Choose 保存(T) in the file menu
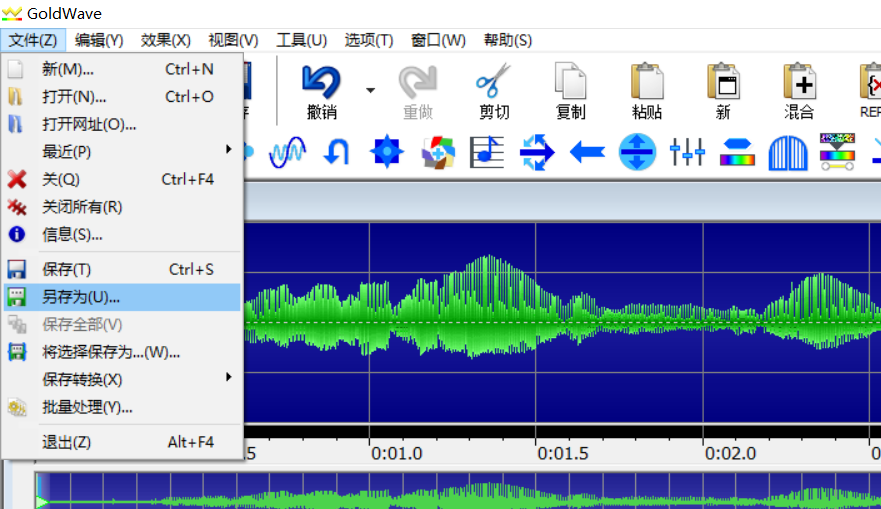Viewport: 881px width, 509px height. pyautogui.click(x=122, y=270)
